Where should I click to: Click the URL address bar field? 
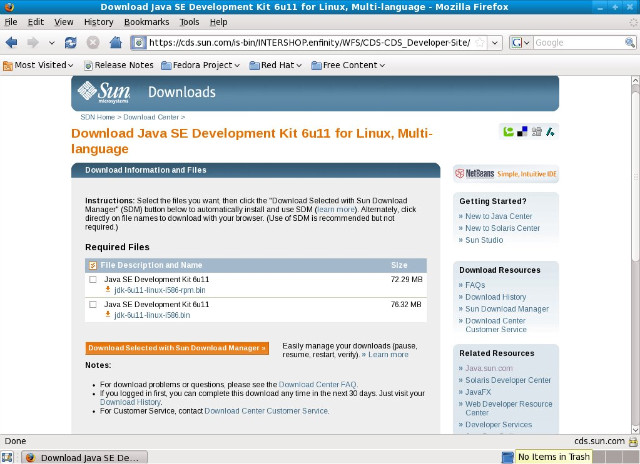309,42
